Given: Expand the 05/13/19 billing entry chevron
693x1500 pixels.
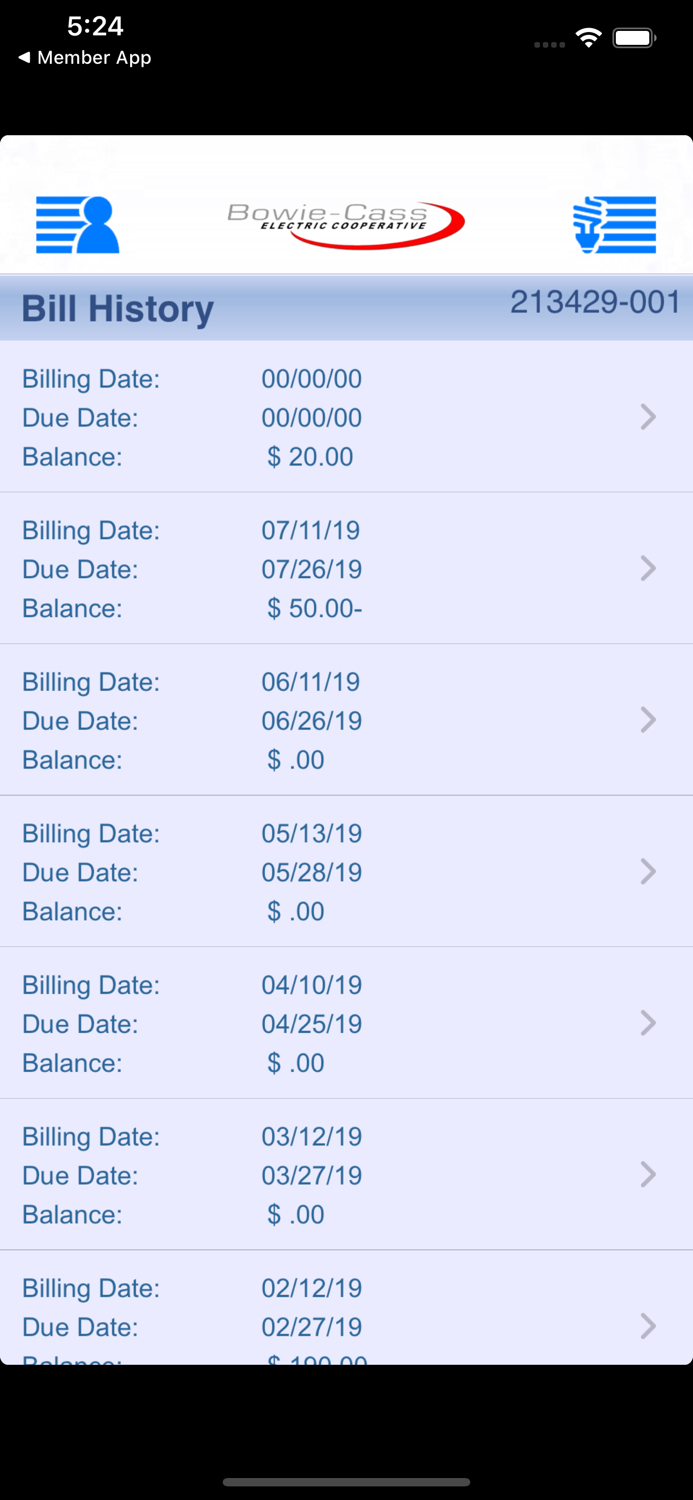Looking at the screenshot, I should (648, 871).
